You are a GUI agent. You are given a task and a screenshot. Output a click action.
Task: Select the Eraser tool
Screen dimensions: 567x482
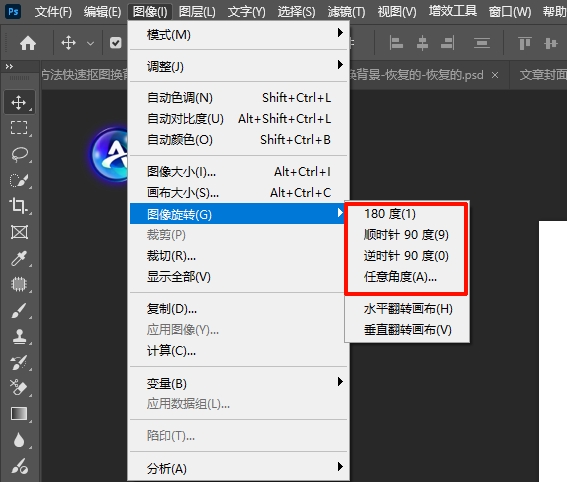[x=19, y=388]
